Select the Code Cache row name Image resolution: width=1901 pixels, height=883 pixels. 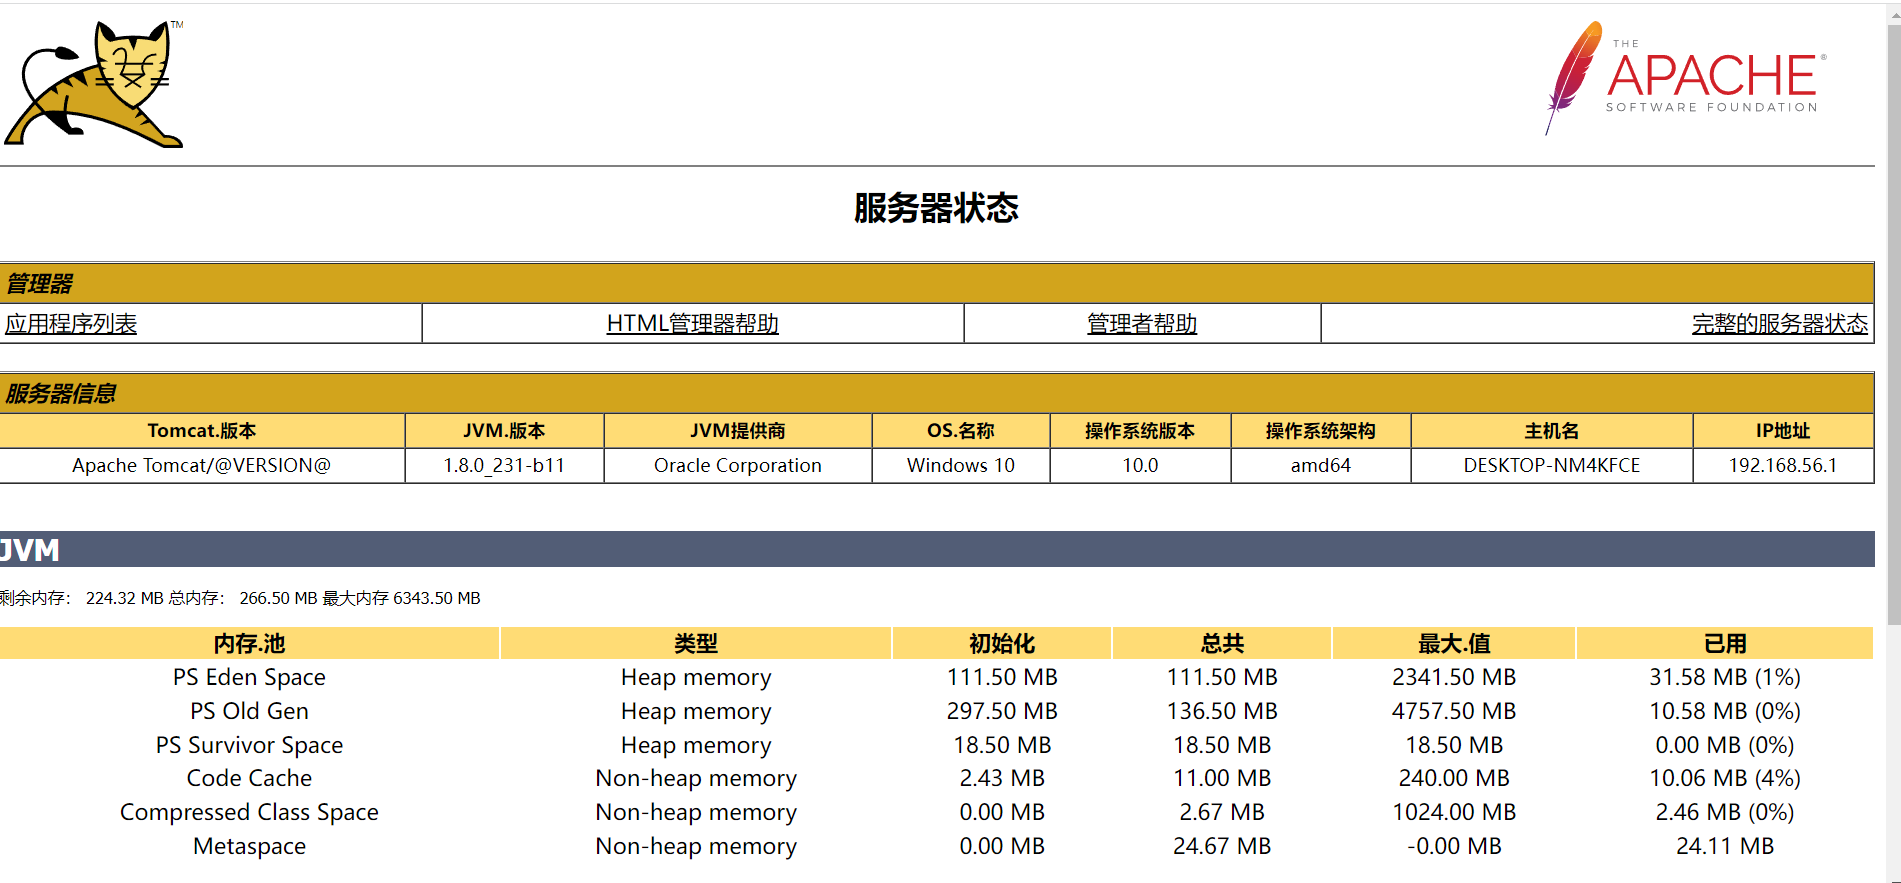click(x=249, y=778)
